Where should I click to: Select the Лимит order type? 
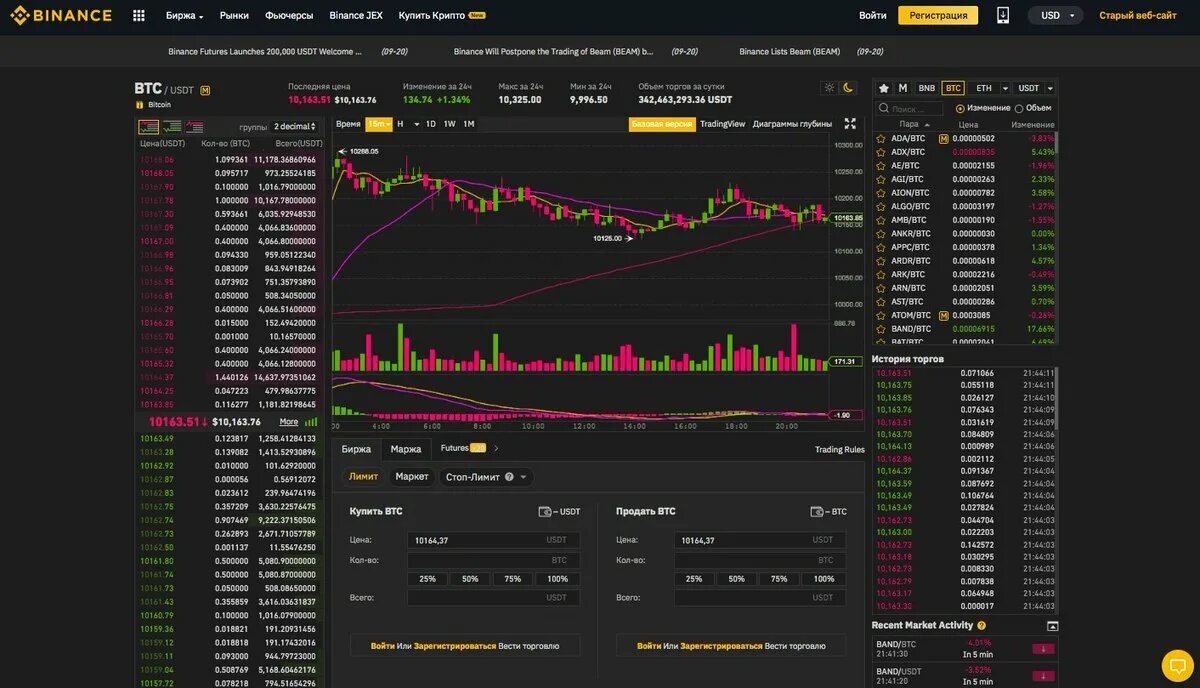364,476
